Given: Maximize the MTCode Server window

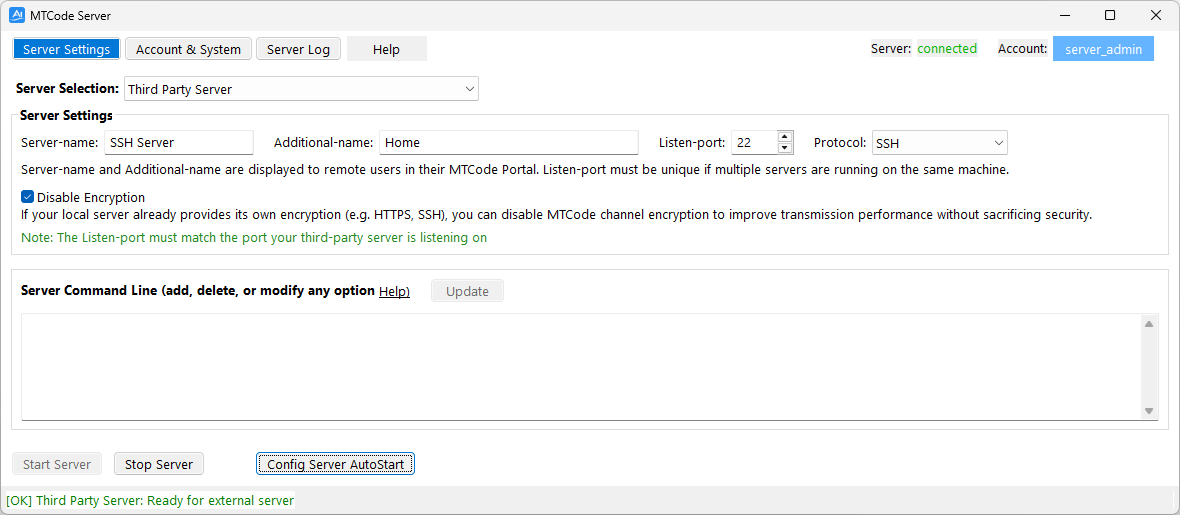Looking at the screenshot, I should (x=1110, y=15).
